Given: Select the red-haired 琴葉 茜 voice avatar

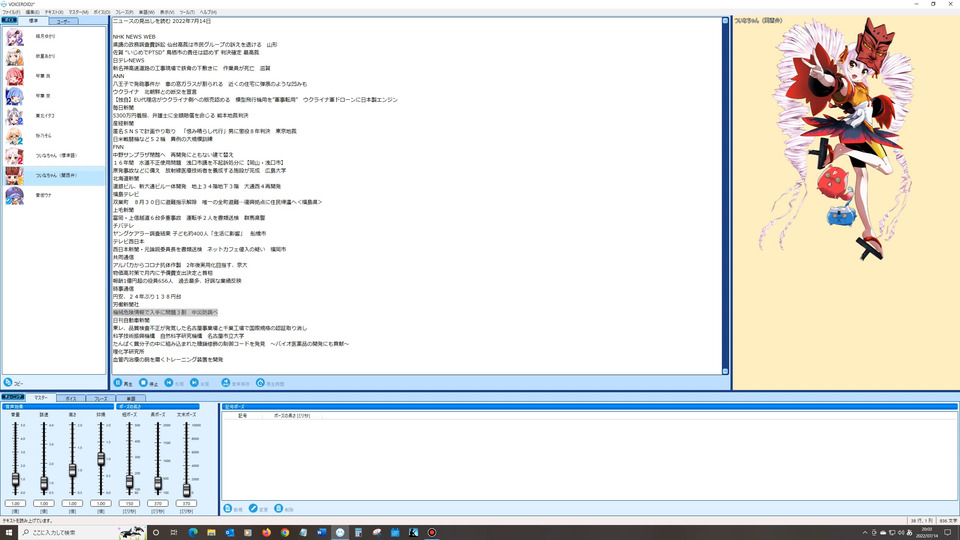Looking at the screenshot, I should 14,77.
